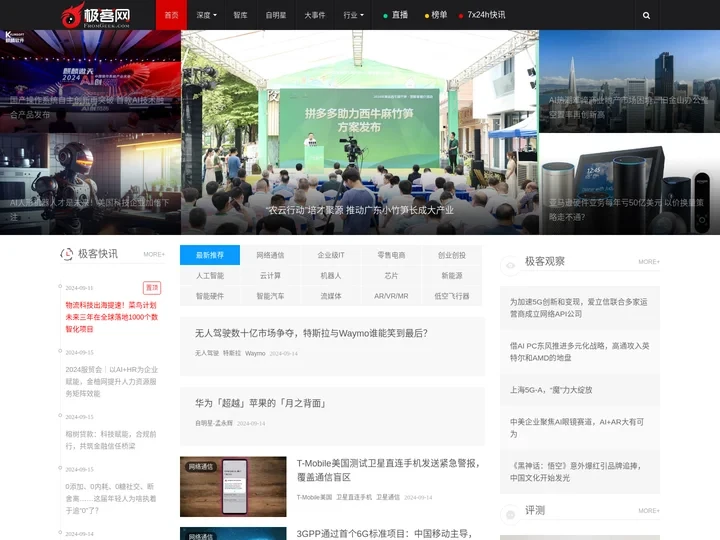Viewport: 720px width, 540px height.
Task: Click the clock icon beside 极客快讯
Action: [67, 254]
